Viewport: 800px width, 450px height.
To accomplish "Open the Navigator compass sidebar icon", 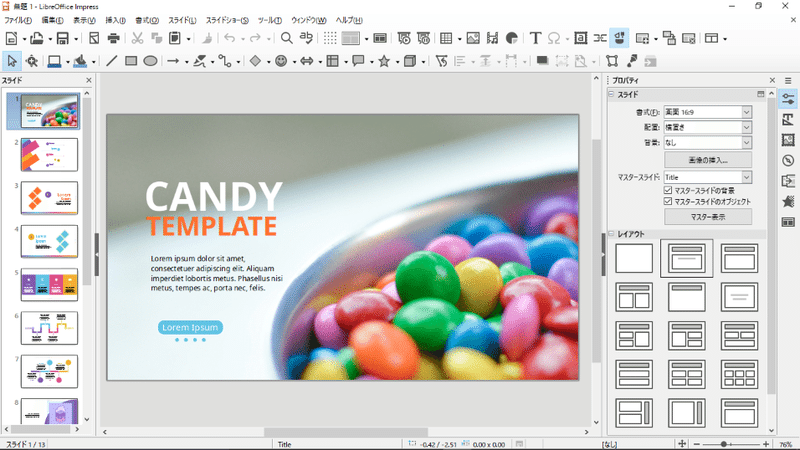I will pos(788,160).
